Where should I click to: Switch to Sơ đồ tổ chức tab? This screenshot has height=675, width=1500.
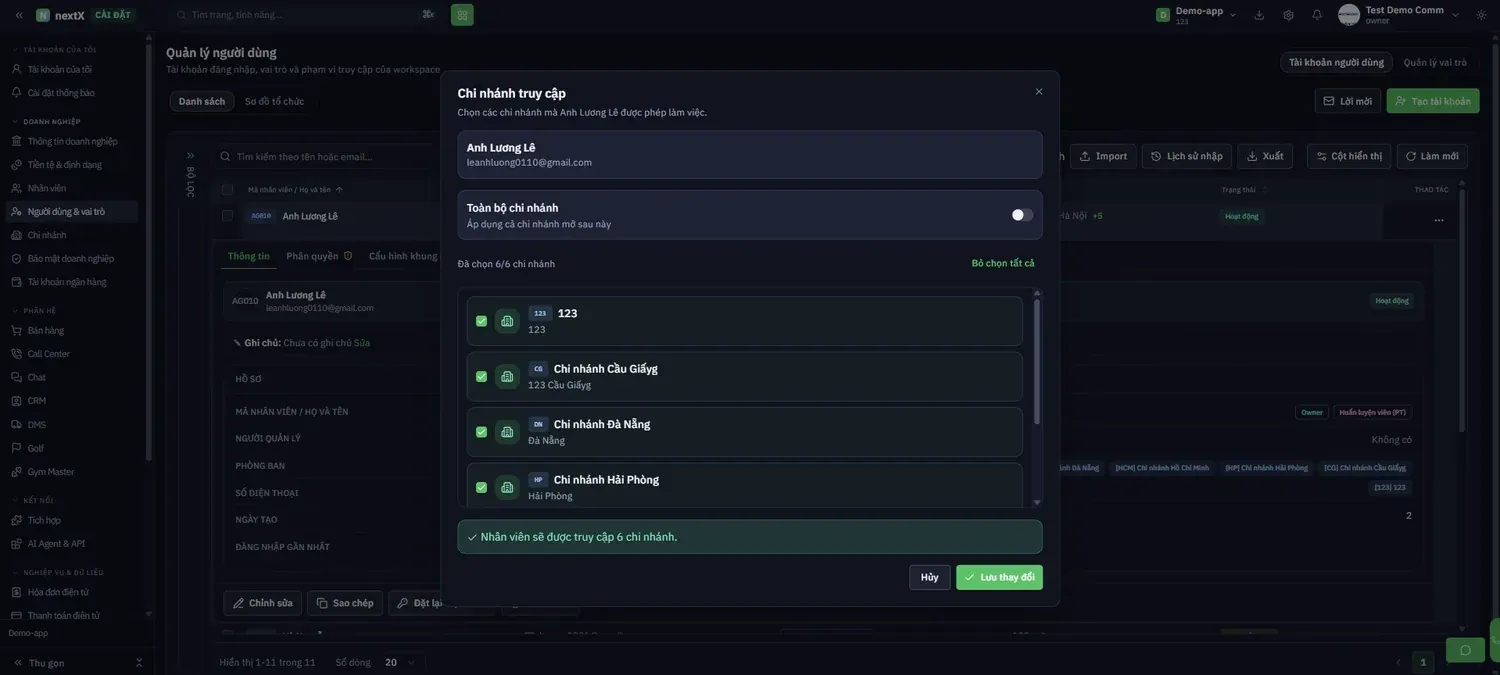274,101
